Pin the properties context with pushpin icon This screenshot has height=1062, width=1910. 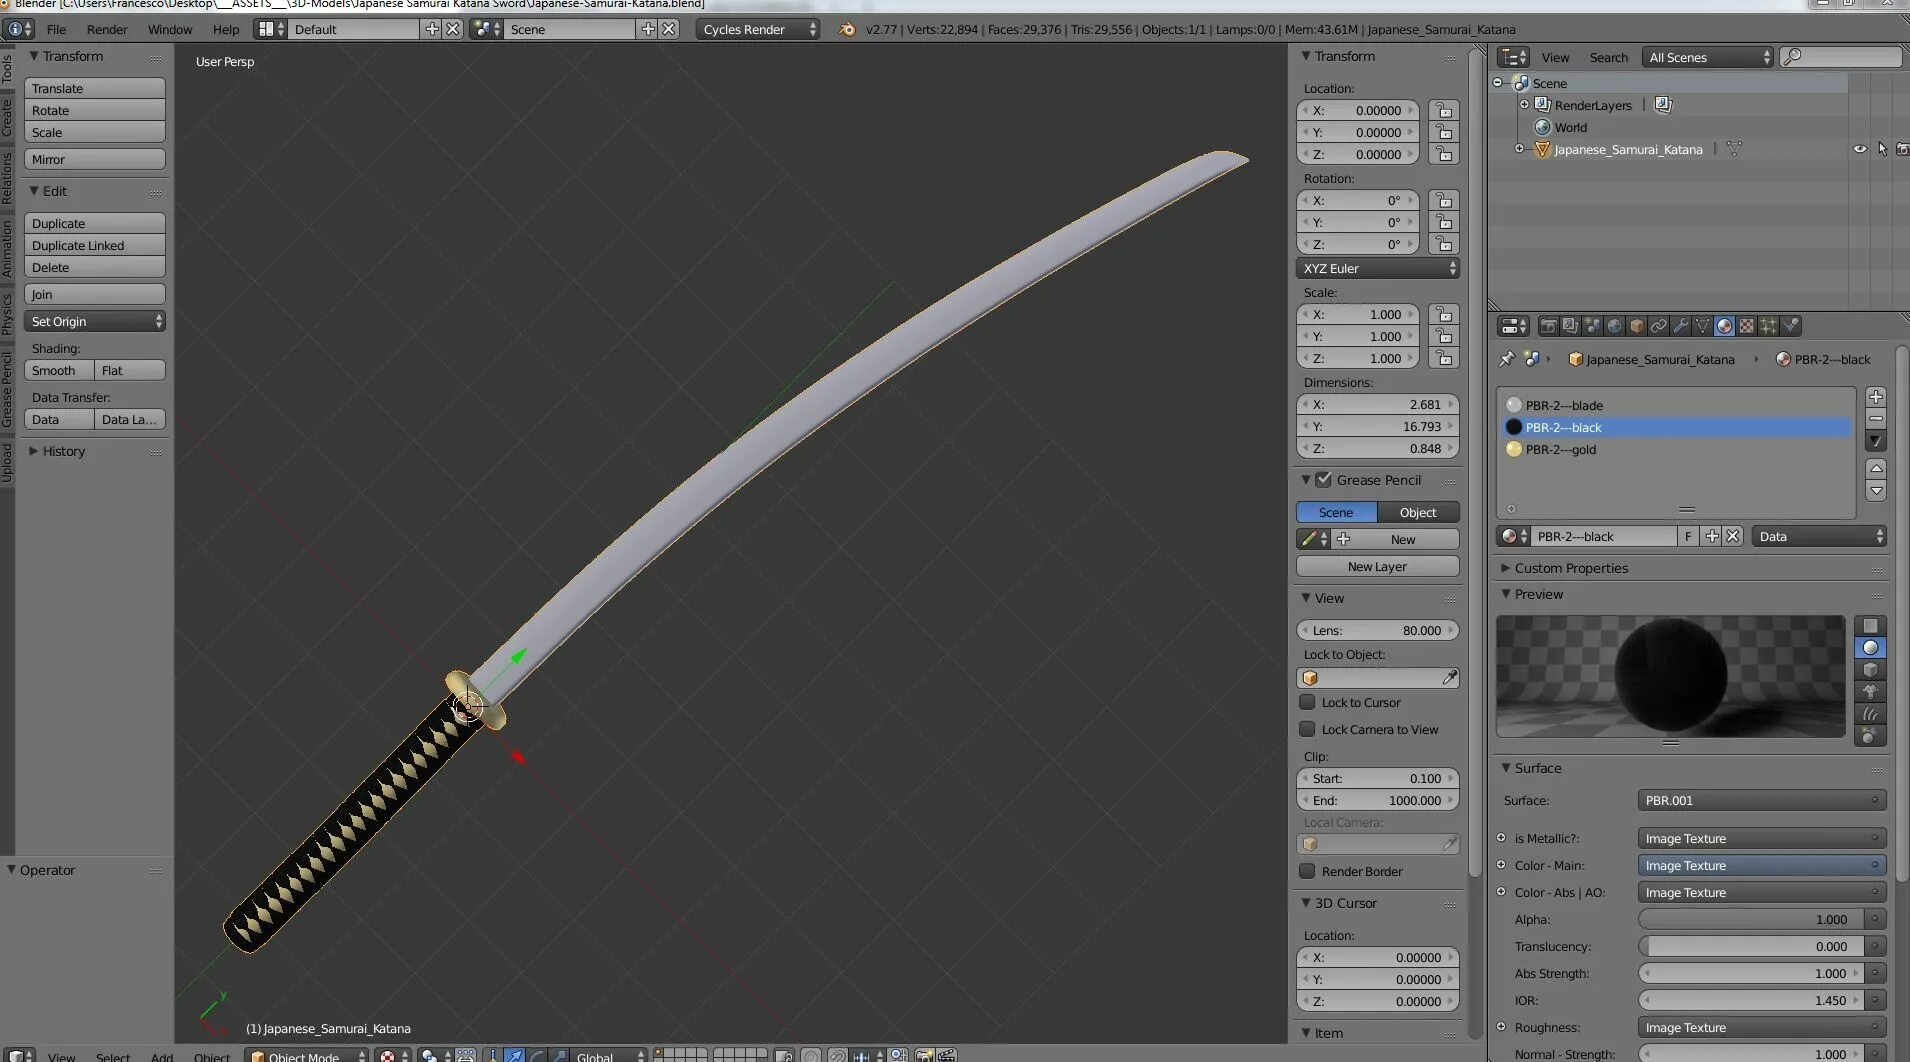[x=1507, y=359]
